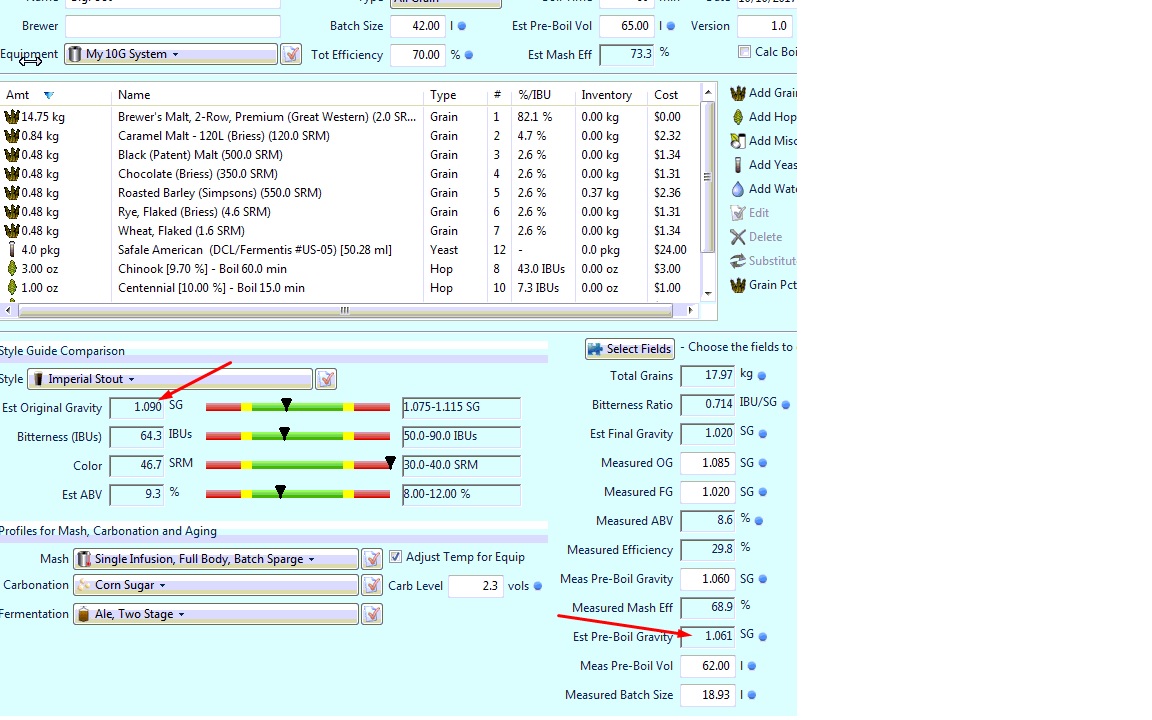Click the Est ABV range bar marker
Screen dimensions: 1152x720
click(280, 492)
